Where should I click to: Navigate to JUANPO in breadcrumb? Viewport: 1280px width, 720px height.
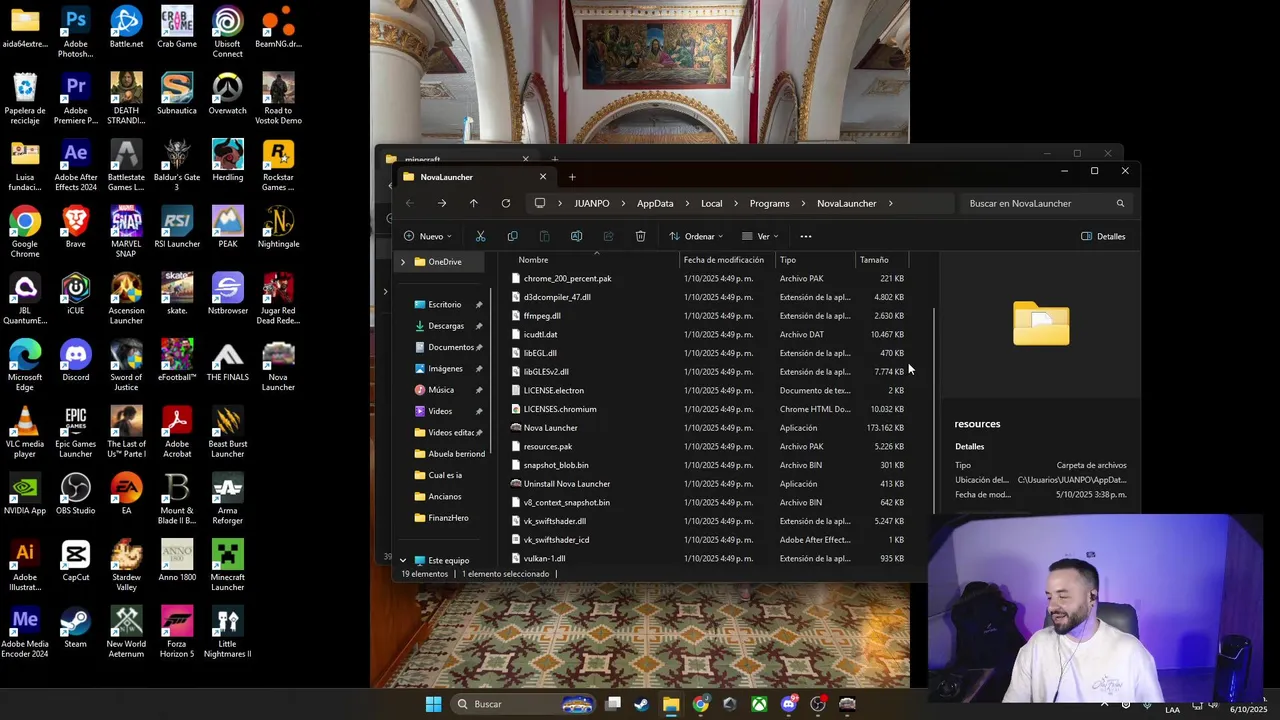point(591,203)
